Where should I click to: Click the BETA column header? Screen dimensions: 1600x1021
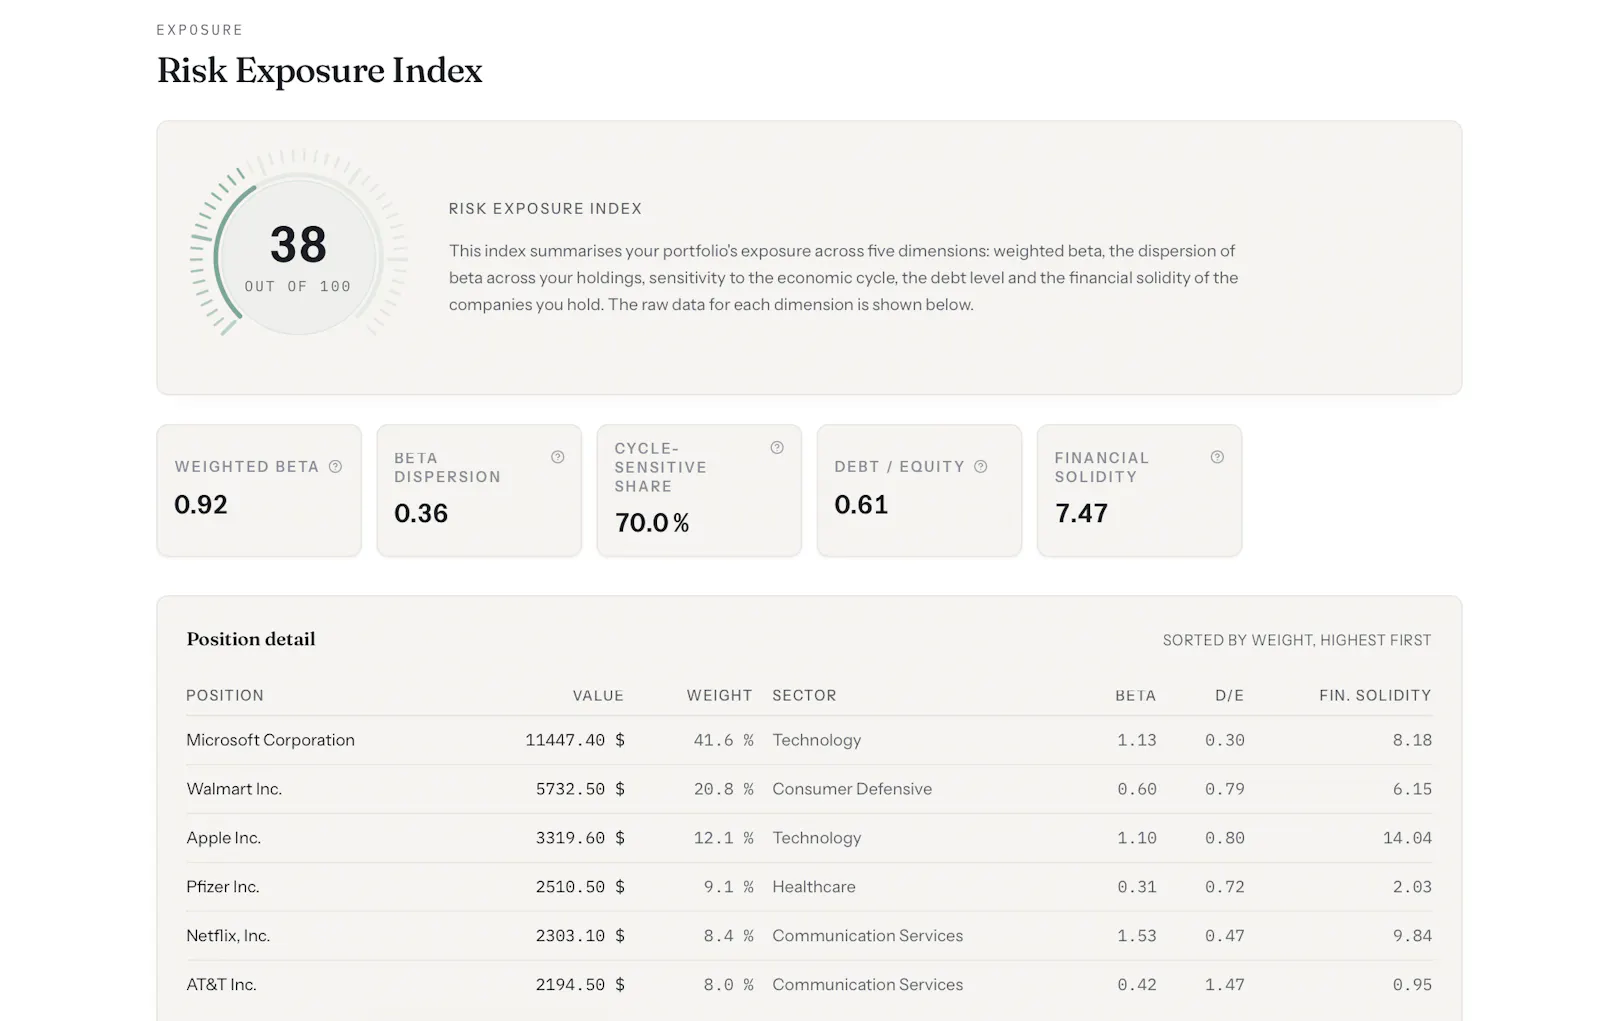tap(1136, 695)
